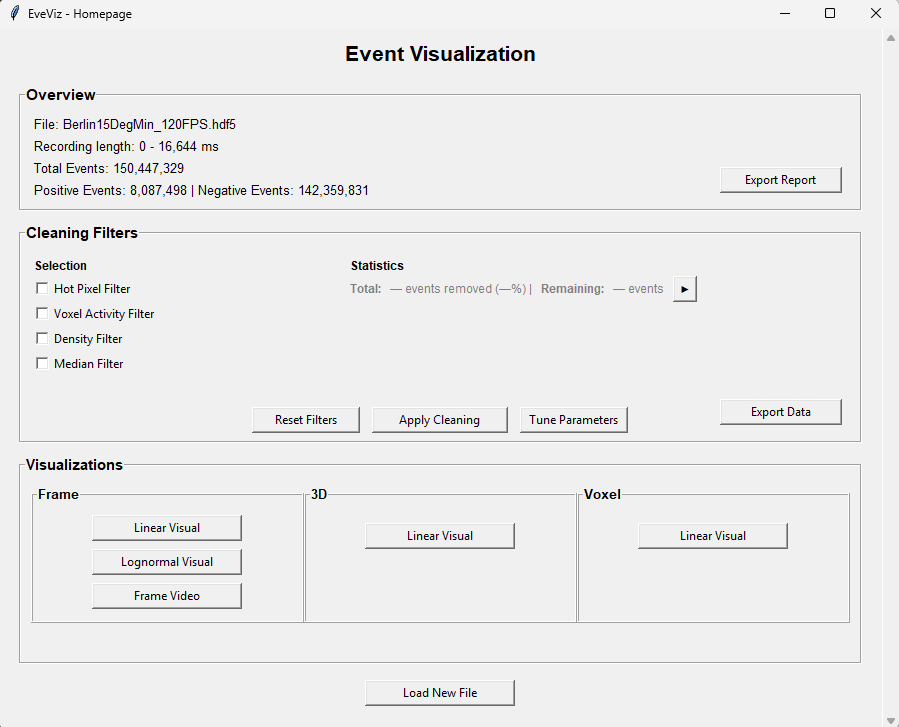This screenshot has width=899, height=727.
Task: Generate the Frame Video
Action: [x=166, y=595]
